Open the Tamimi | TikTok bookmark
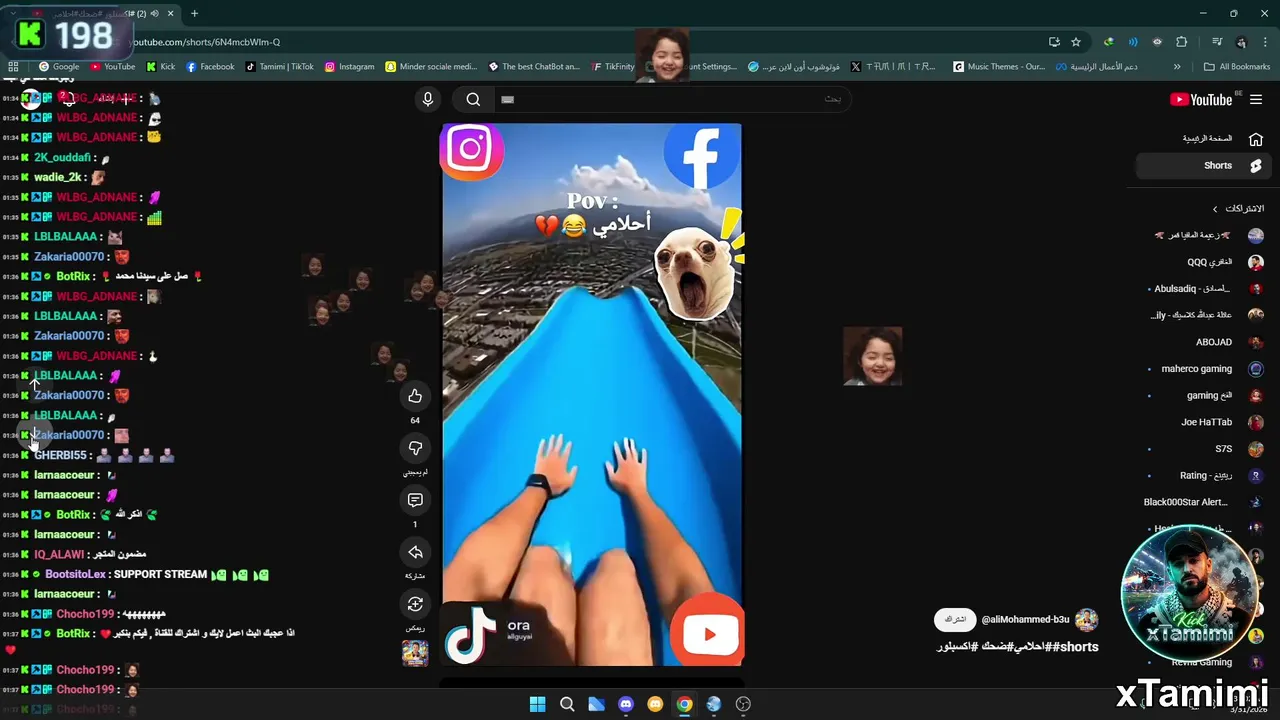The width and height of the screenshot is (1280, 720). [279, 67]
